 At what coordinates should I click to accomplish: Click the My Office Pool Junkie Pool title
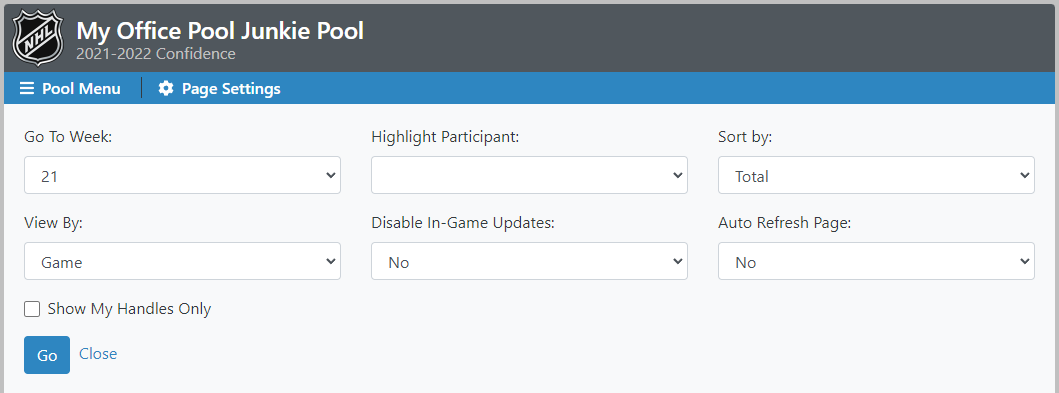[x=220, y=31]
